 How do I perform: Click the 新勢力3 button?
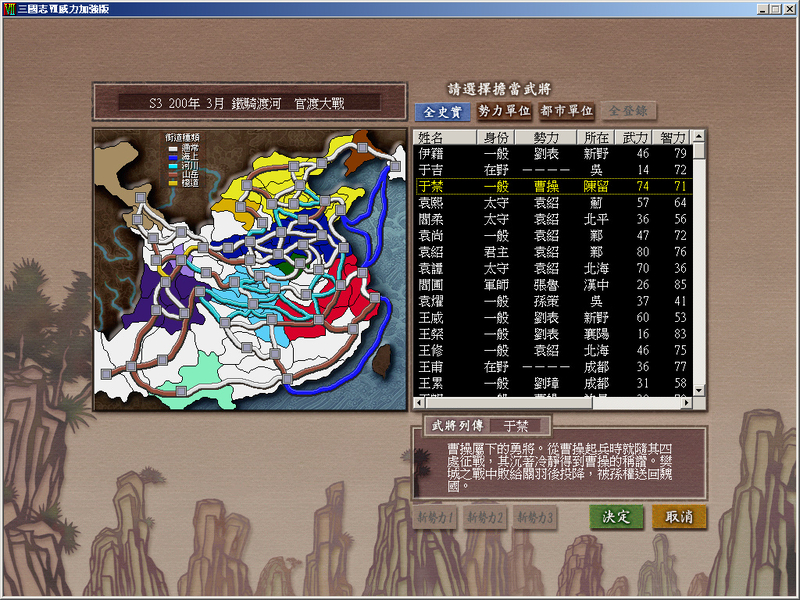coord(534,518)
